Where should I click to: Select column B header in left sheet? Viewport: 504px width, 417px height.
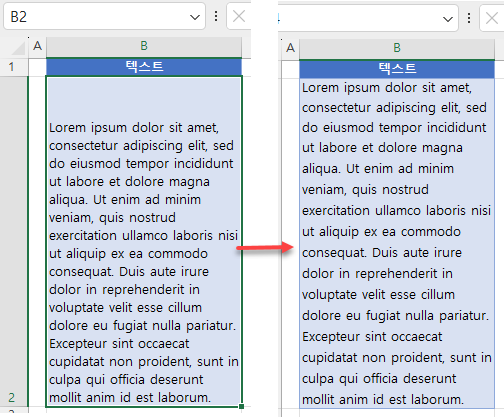(x=144, y=47)
